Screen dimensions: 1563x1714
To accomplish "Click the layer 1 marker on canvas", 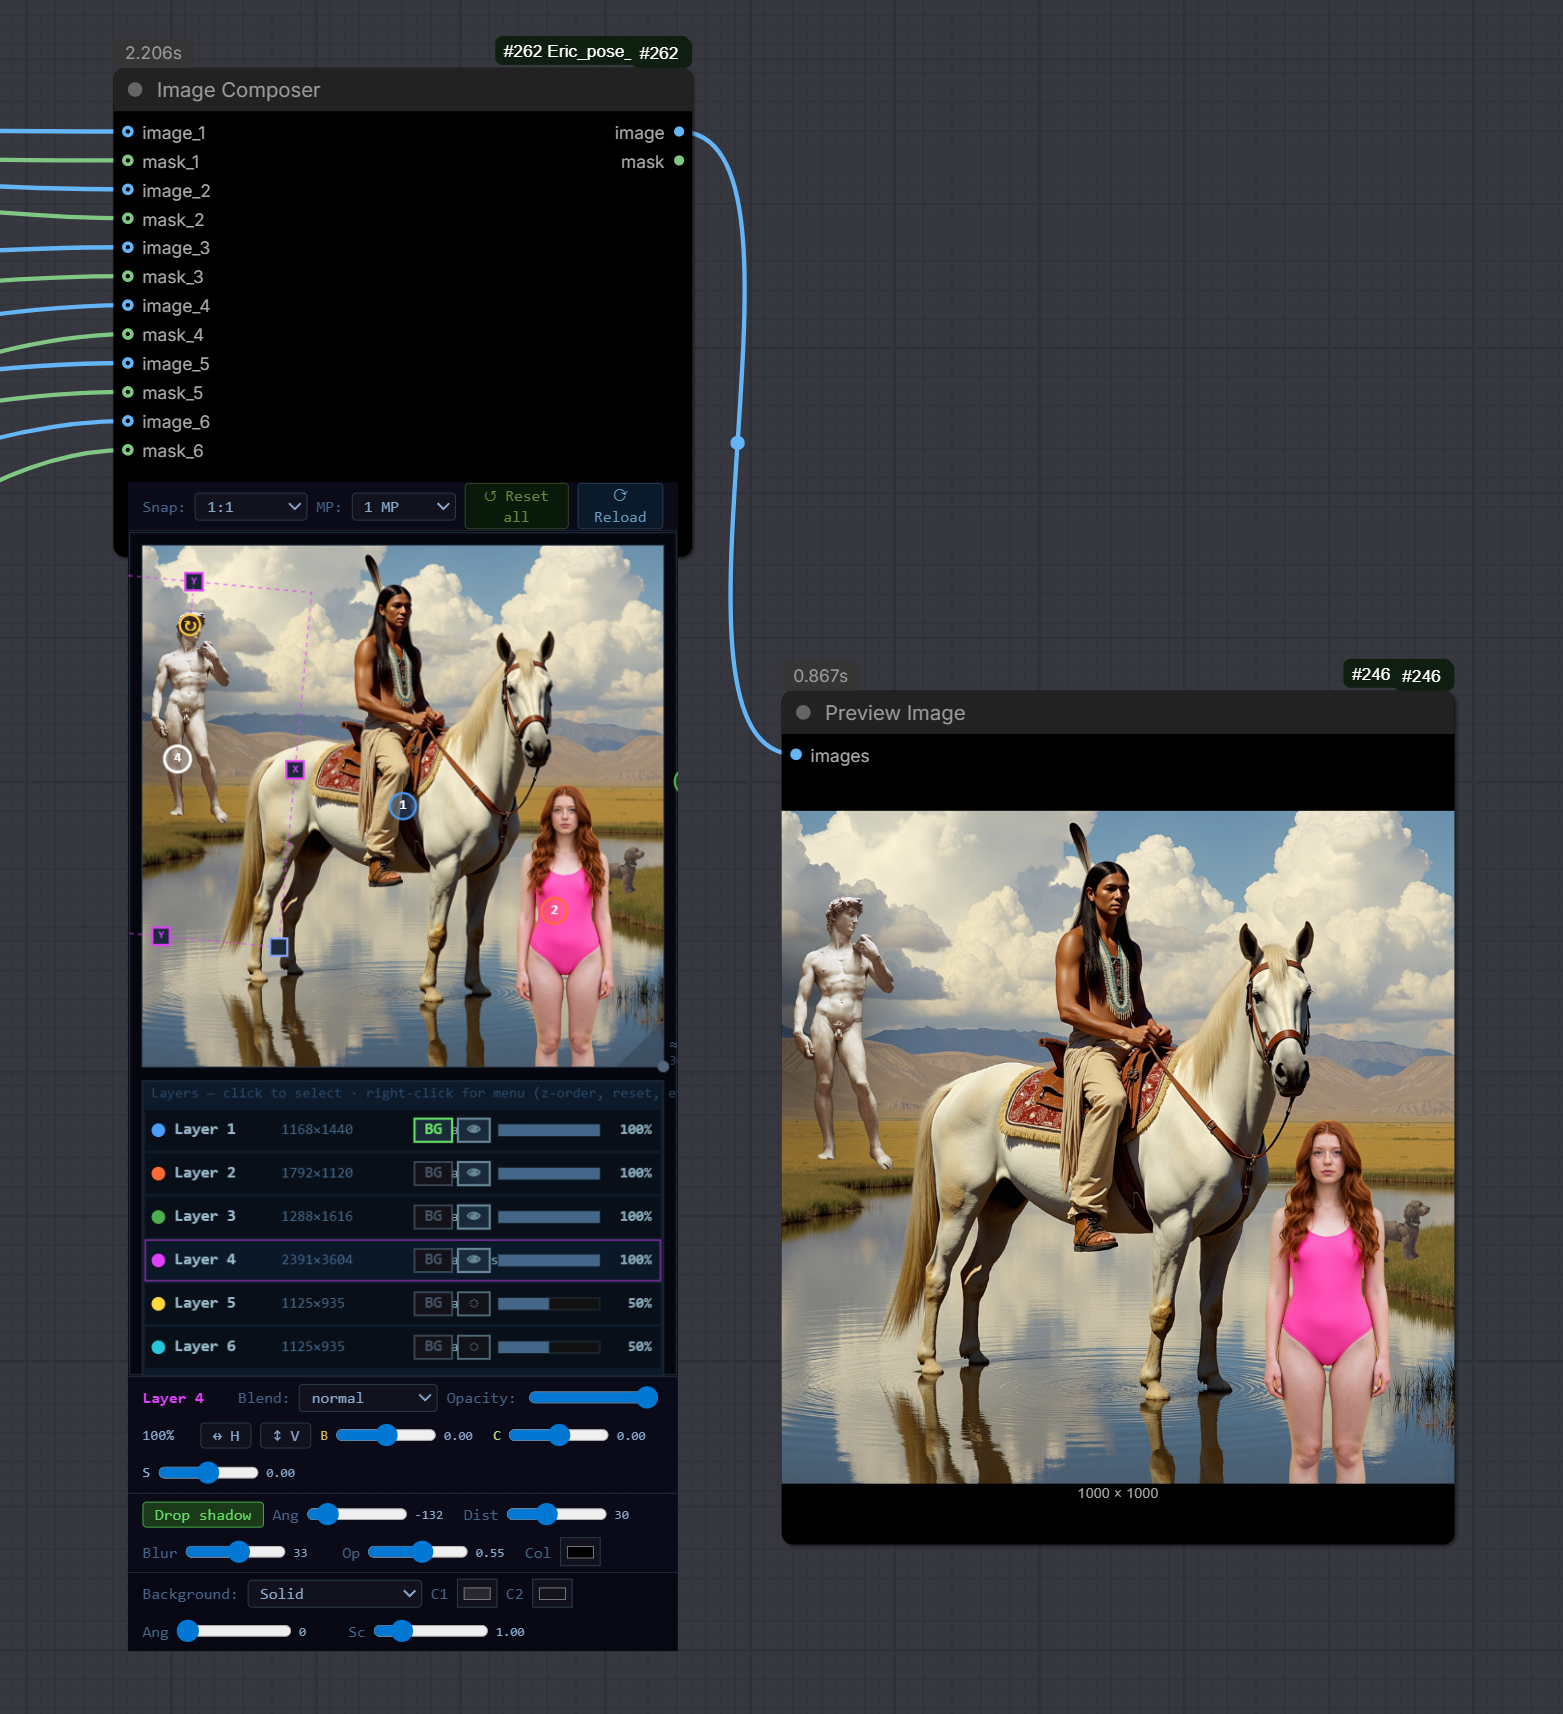I will (x=403, y=805).
